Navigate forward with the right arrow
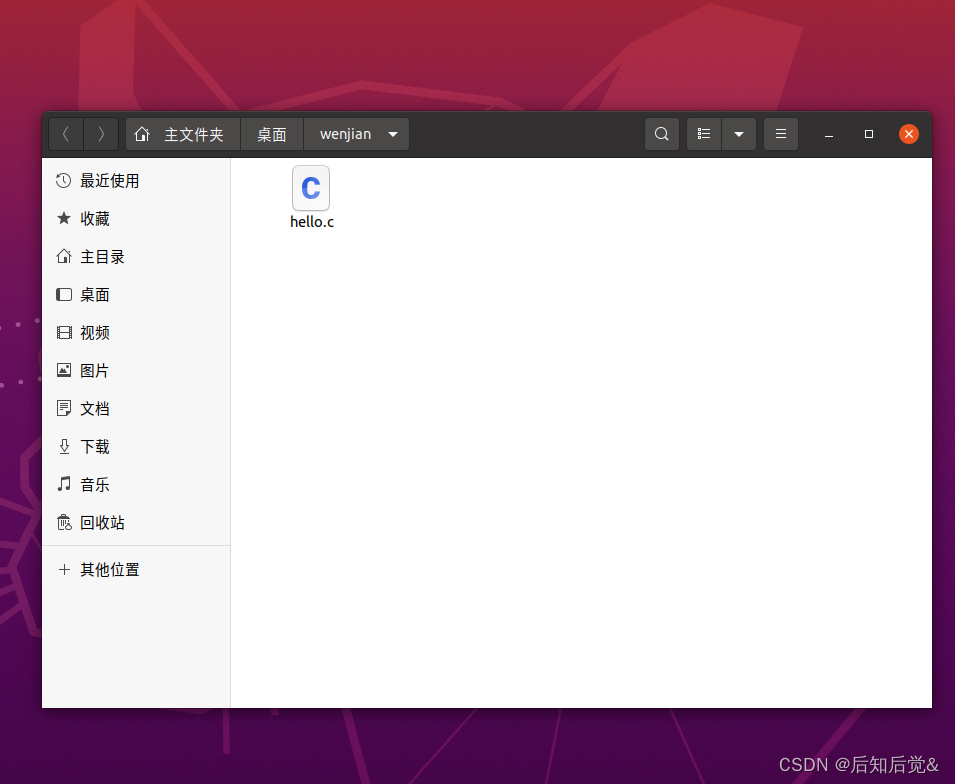Viewport: 955px width, 784px height. pos(100,133)
